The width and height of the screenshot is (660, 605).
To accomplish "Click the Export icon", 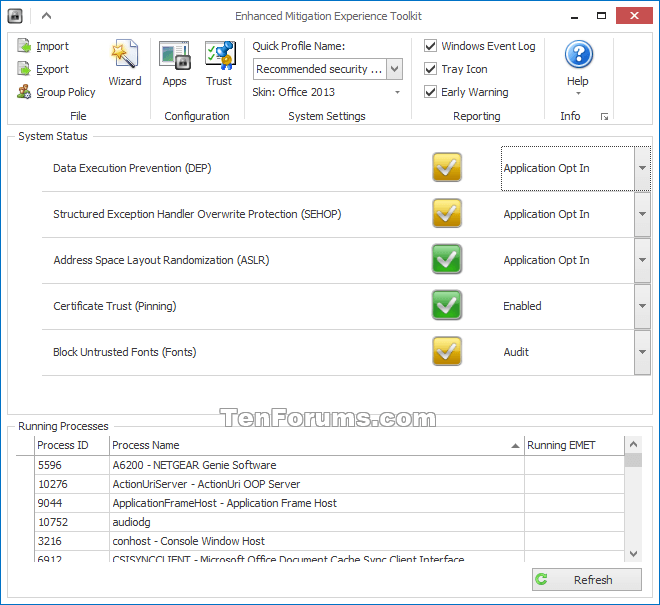I will coord(24,69).
